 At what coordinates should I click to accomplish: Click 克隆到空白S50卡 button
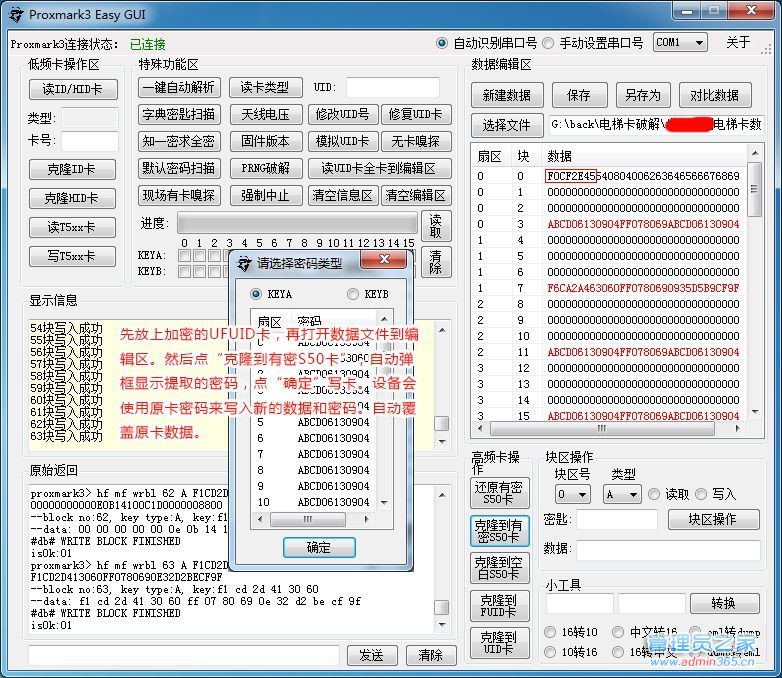click(499, 568)
